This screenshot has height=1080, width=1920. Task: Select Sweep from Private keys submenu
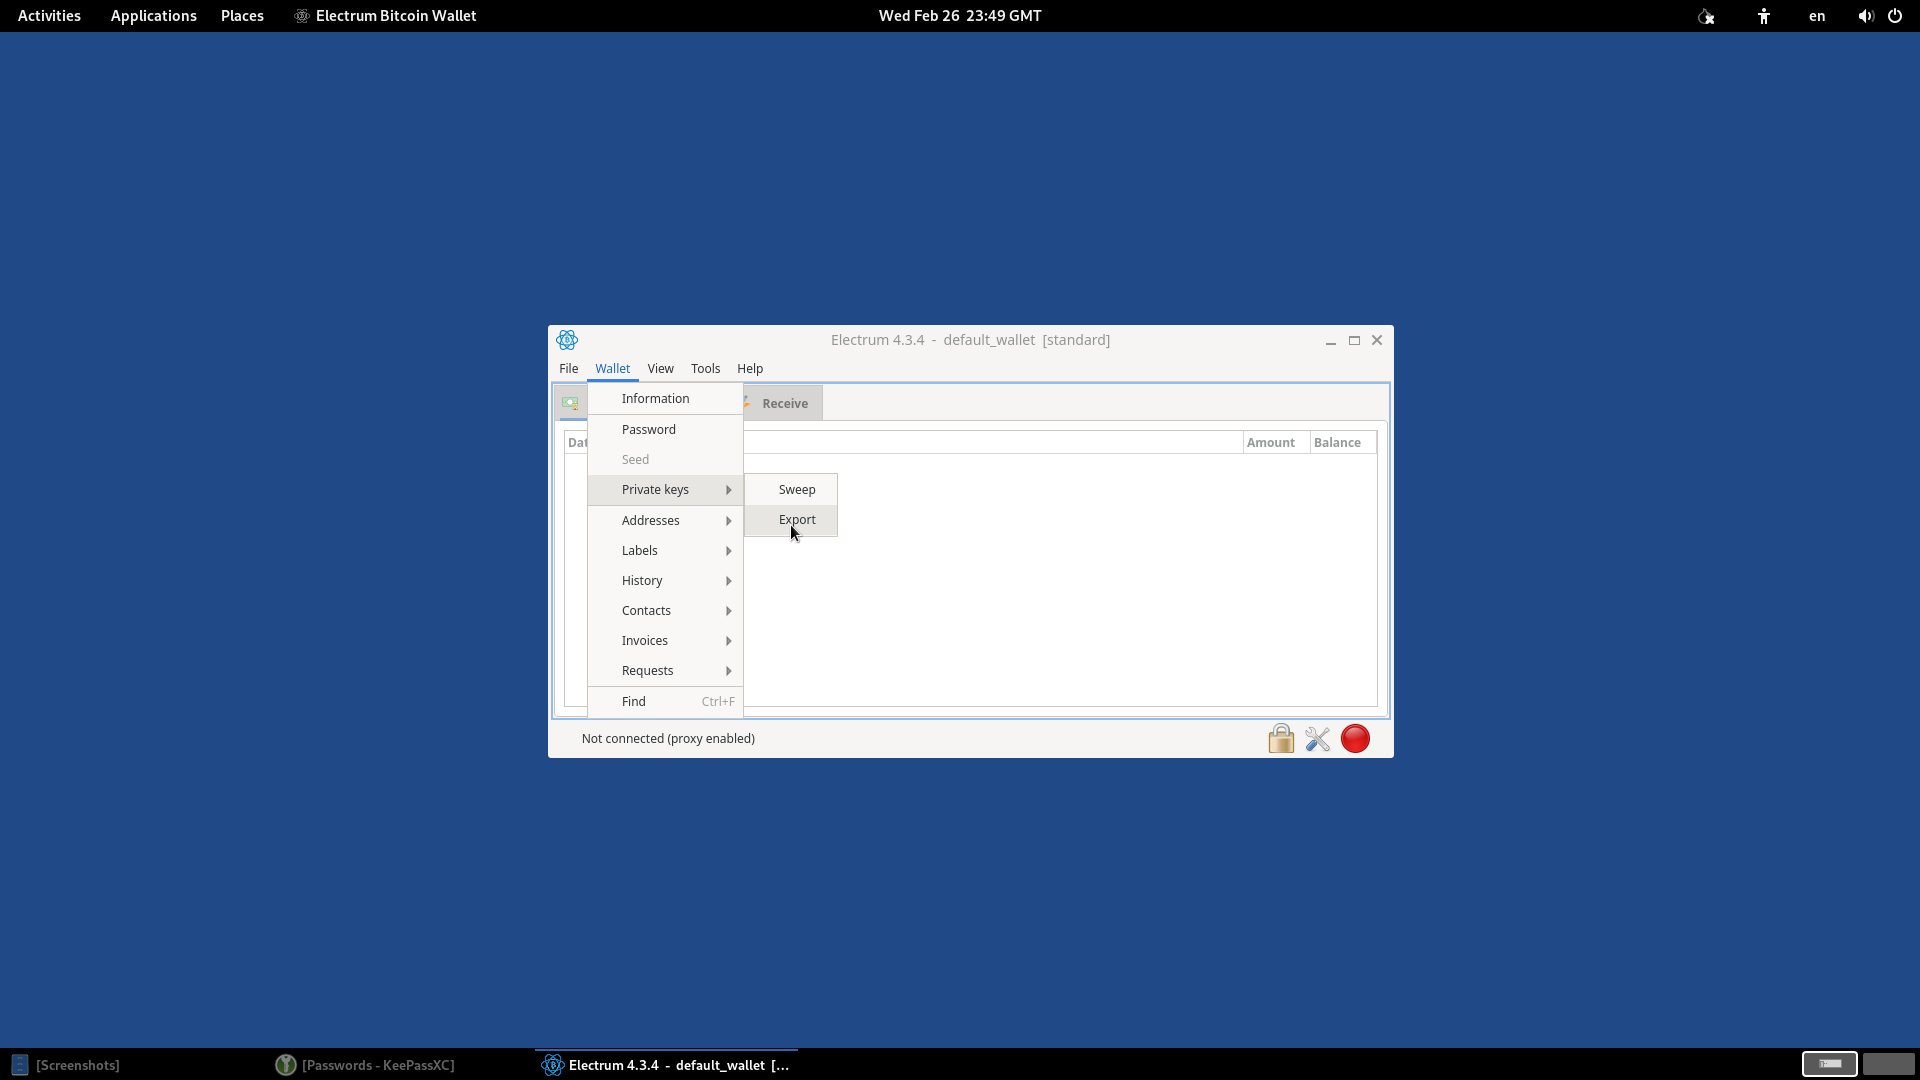click(797, 489)
